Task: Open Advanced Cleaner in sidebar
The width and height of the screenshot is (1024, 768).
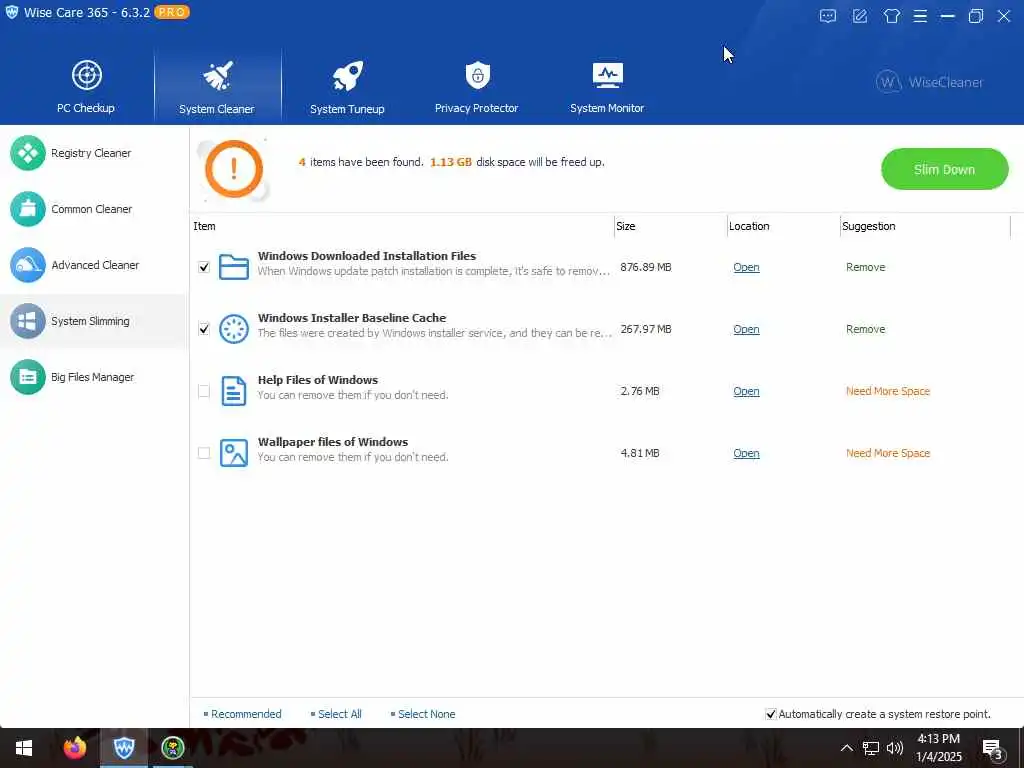Action: click(x=94, y=265)
